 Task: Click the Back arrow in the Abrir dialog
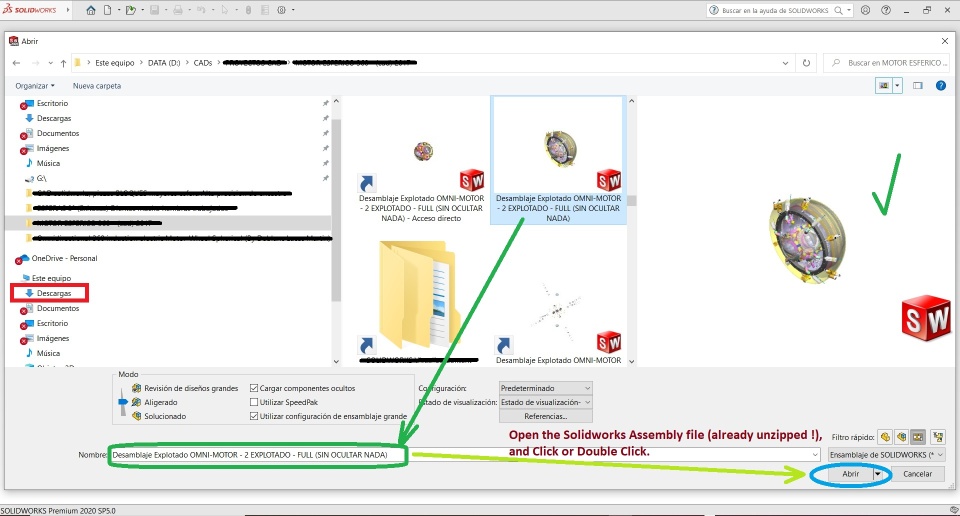[x=17, y=62]
